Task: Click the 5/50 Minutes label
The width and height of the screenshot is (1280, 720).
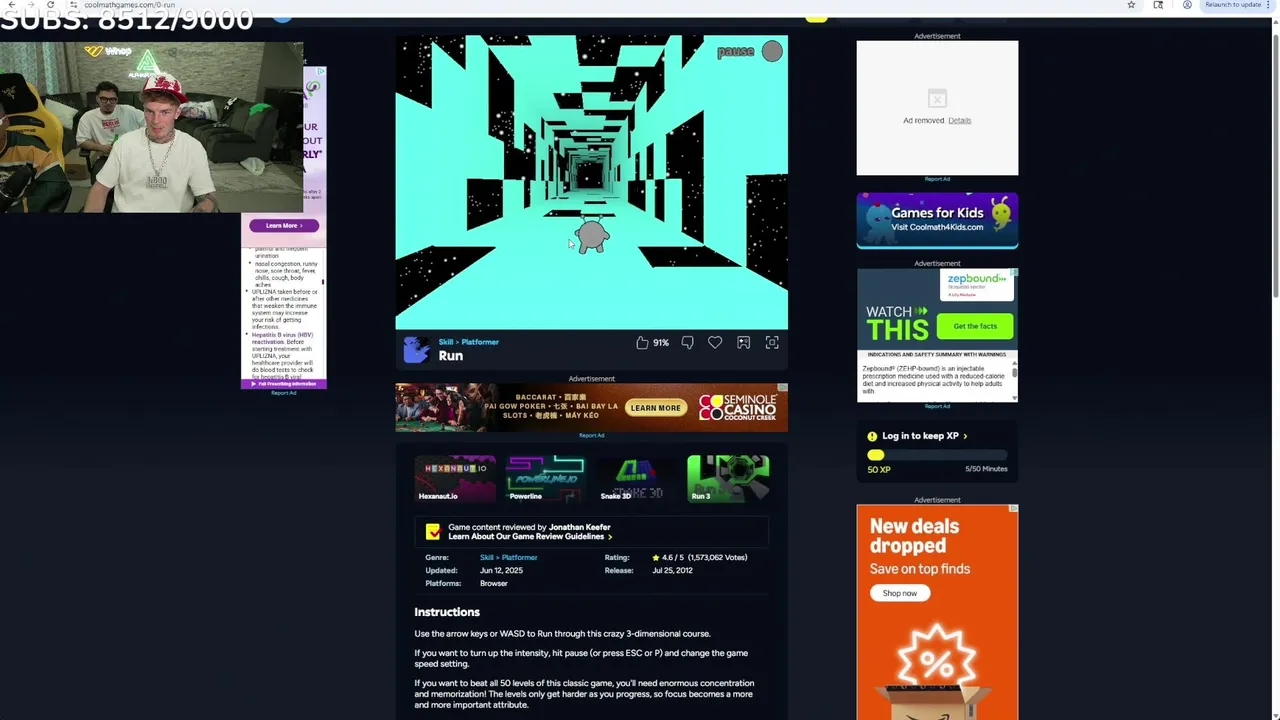Action: pos(986,469)
